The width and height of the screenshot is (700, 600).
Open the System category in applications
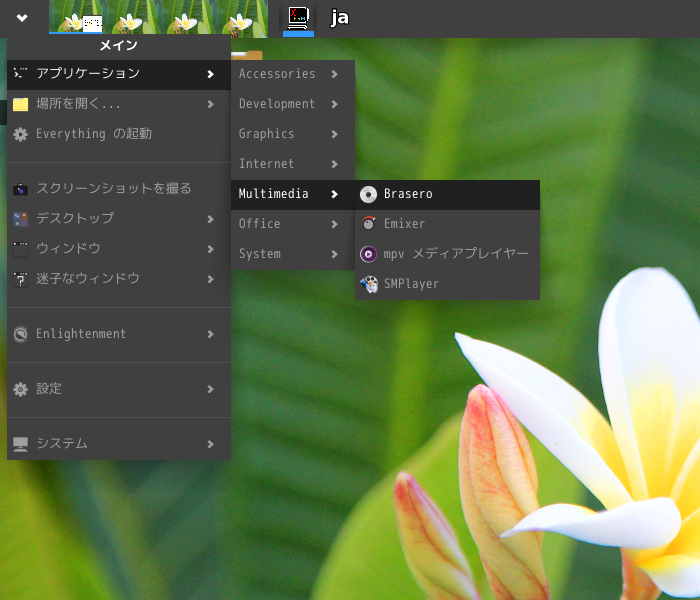pos(293,254)
